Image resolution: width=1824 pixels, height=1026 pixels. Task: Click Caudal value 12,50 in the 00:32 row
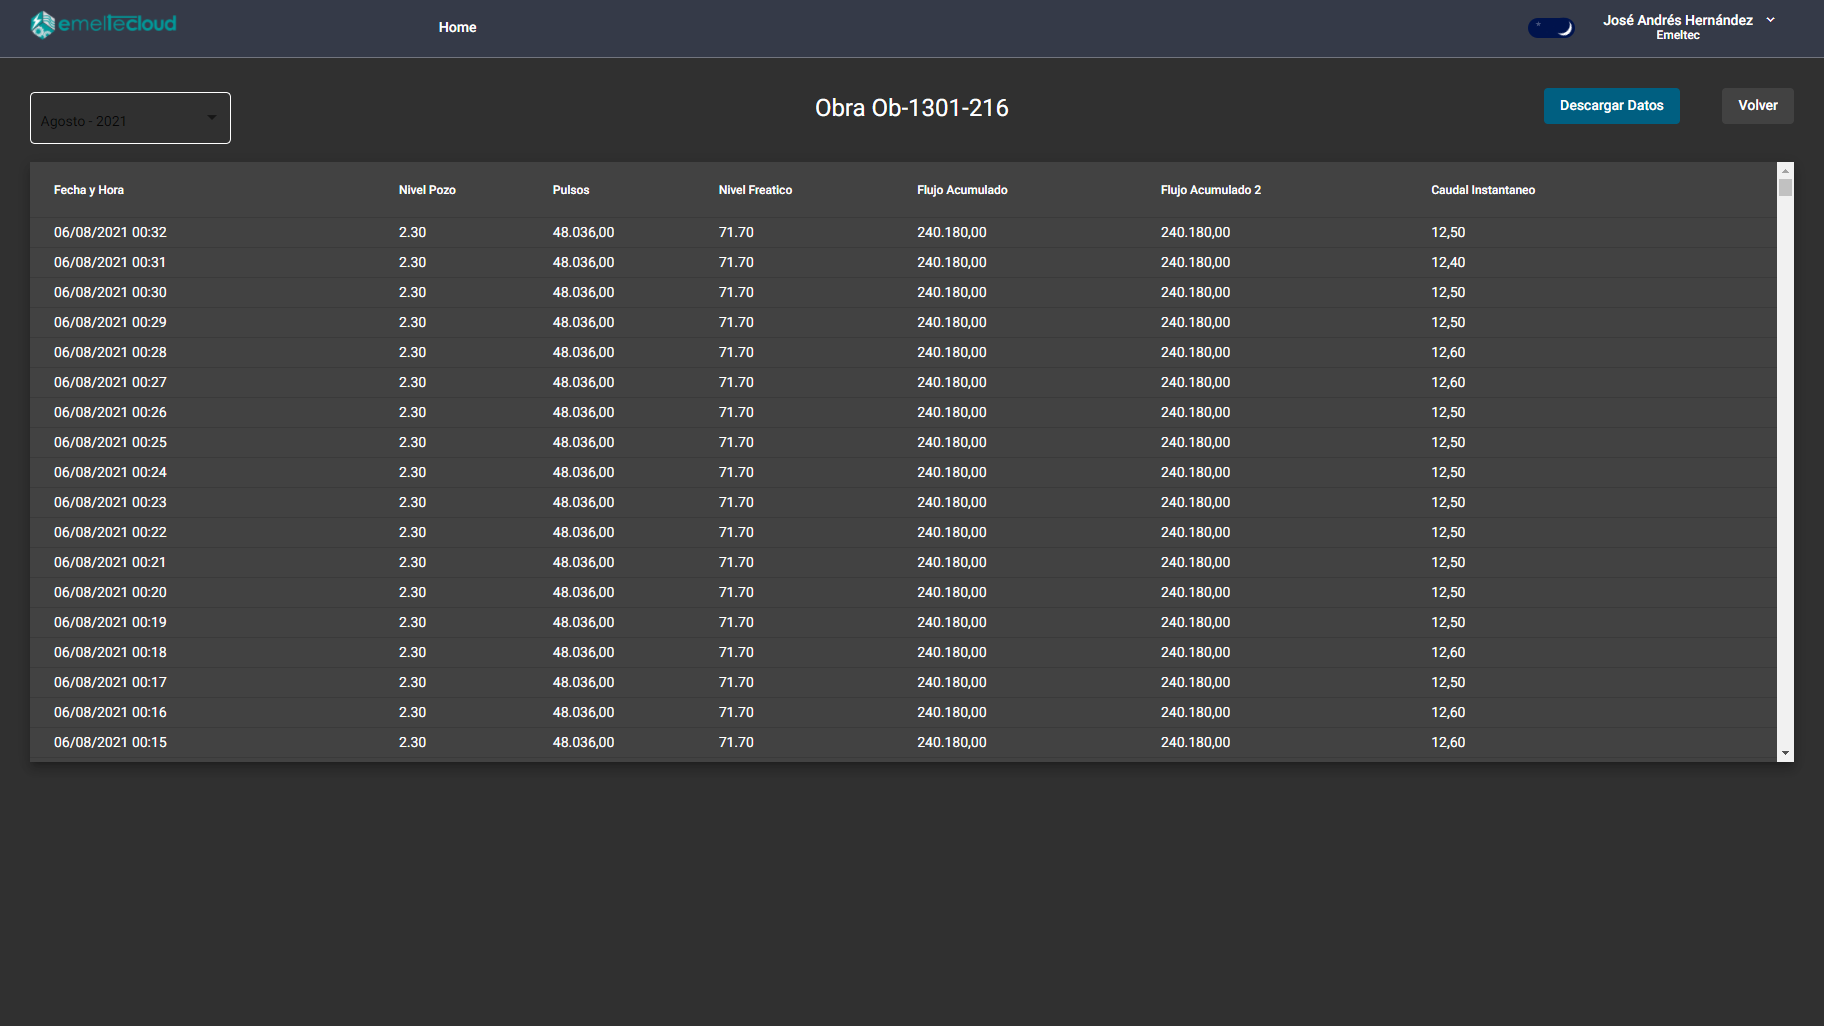(1448, 233)
